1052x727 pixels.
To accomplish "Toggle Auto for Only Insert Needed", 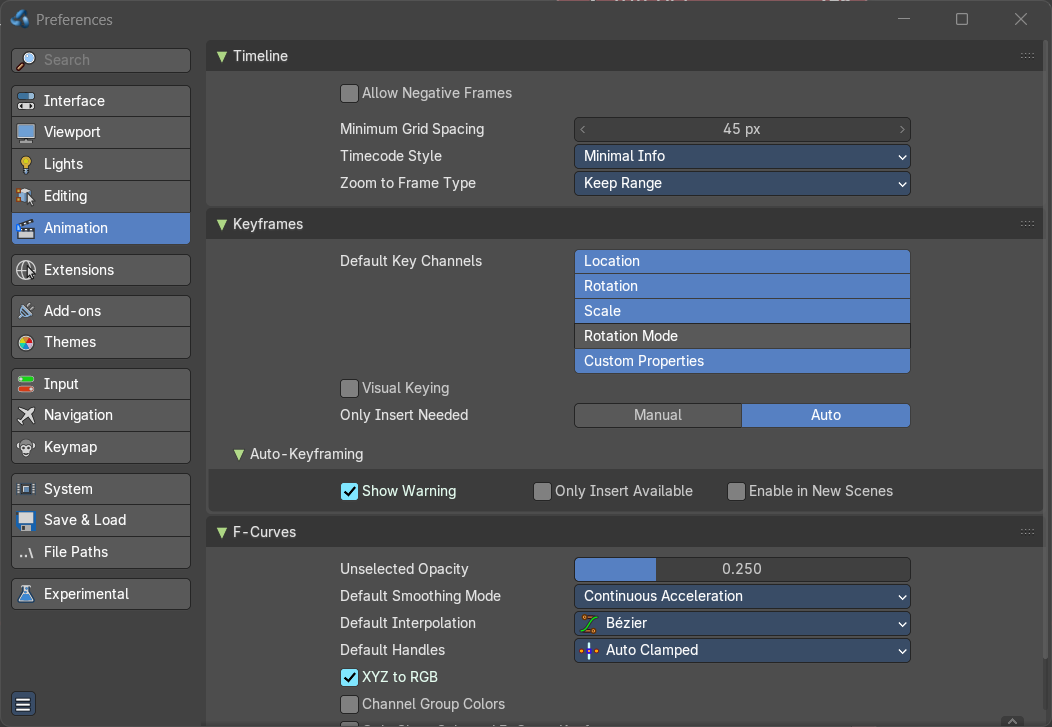I will [826, 415].
